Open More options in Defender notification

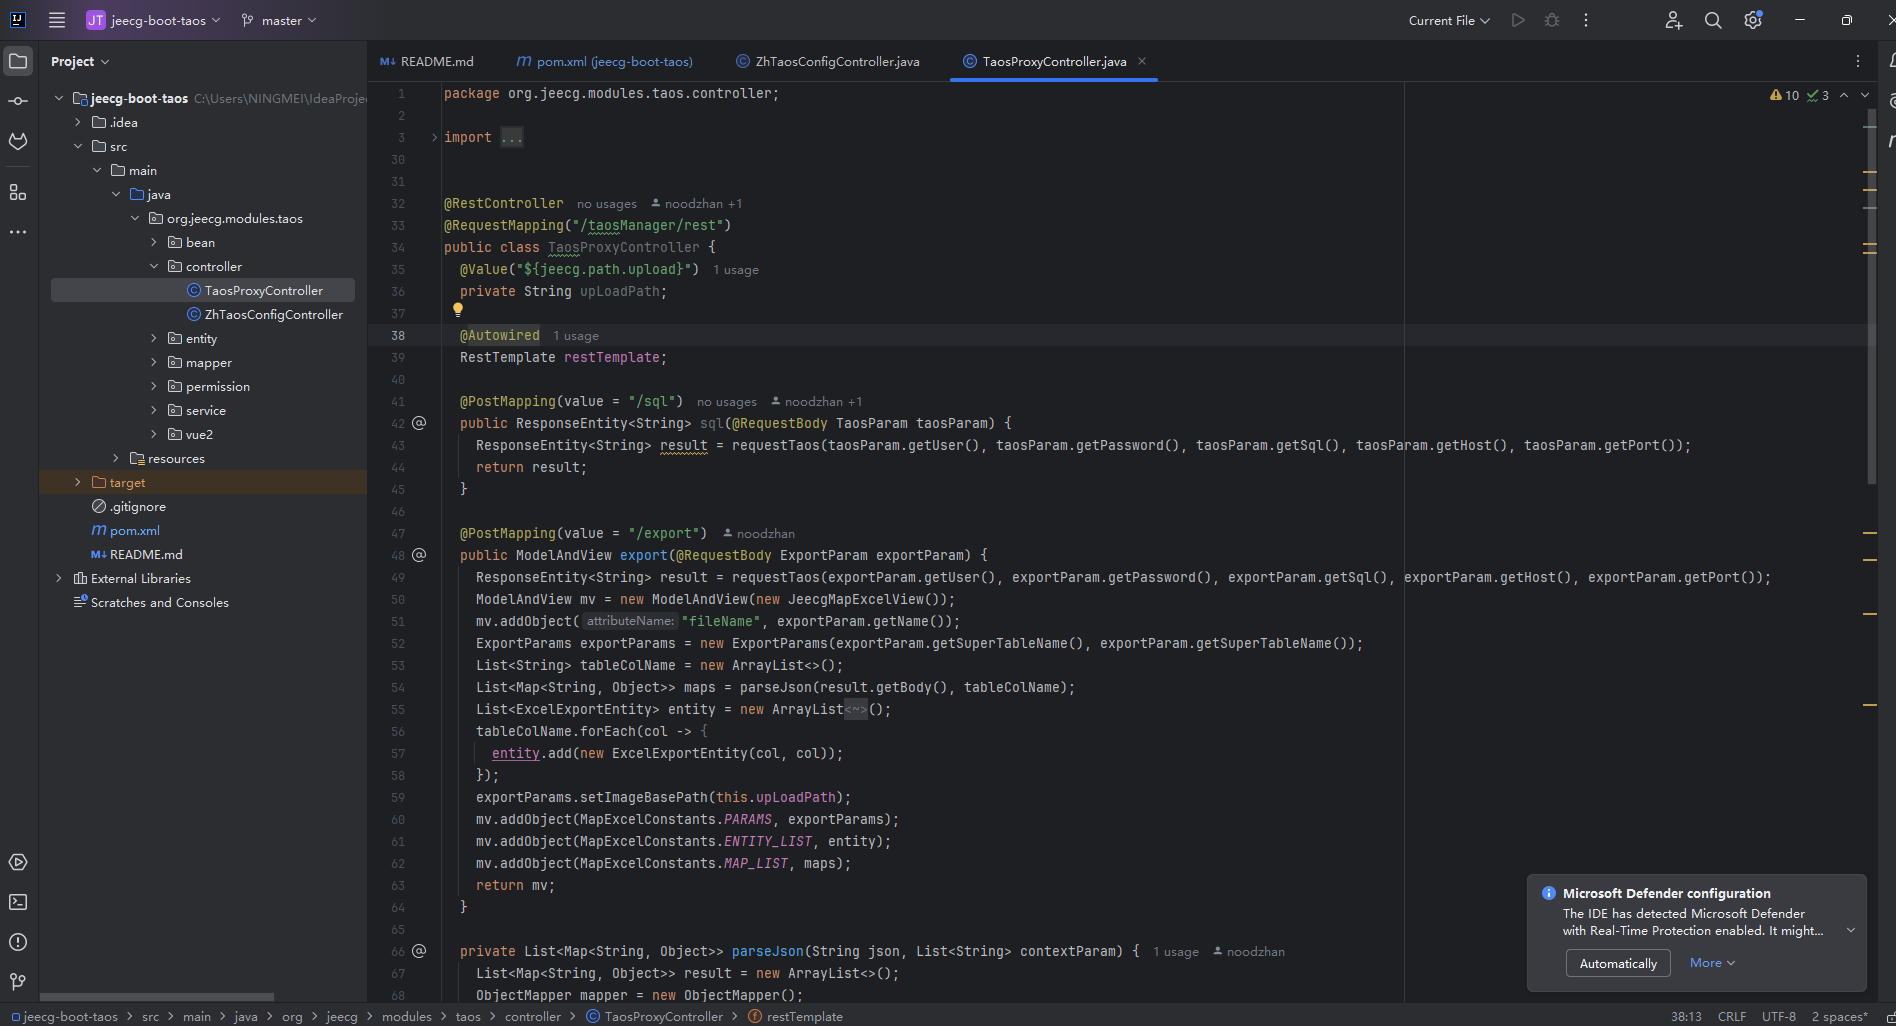pos(1712,963)
